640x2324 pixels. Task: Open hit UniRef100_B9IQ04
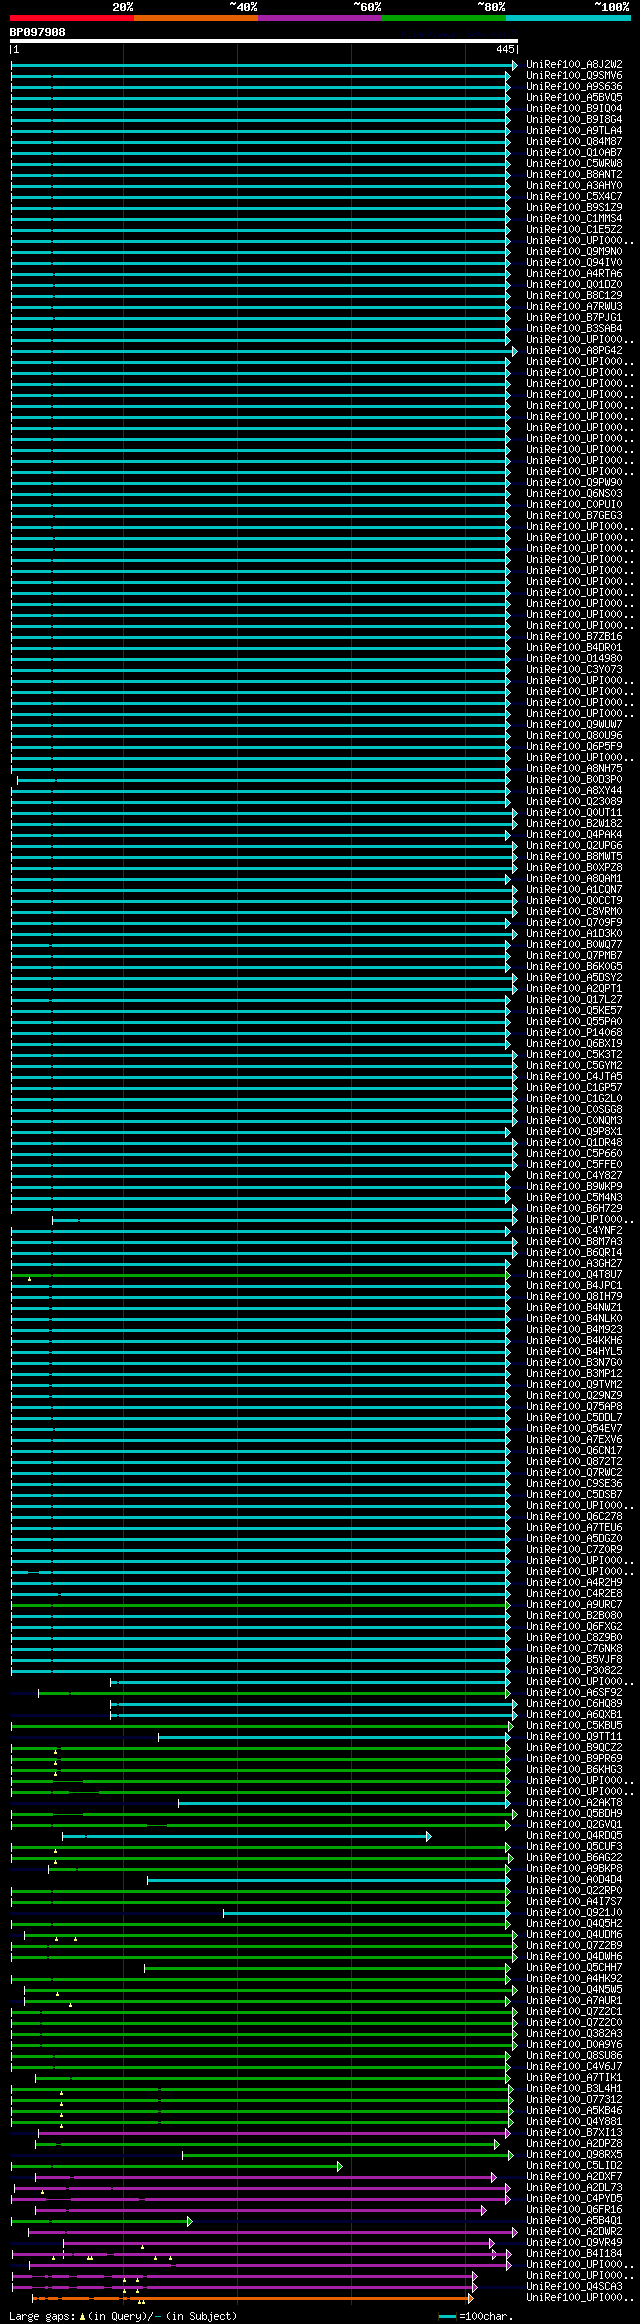click(x=574, y=109)
